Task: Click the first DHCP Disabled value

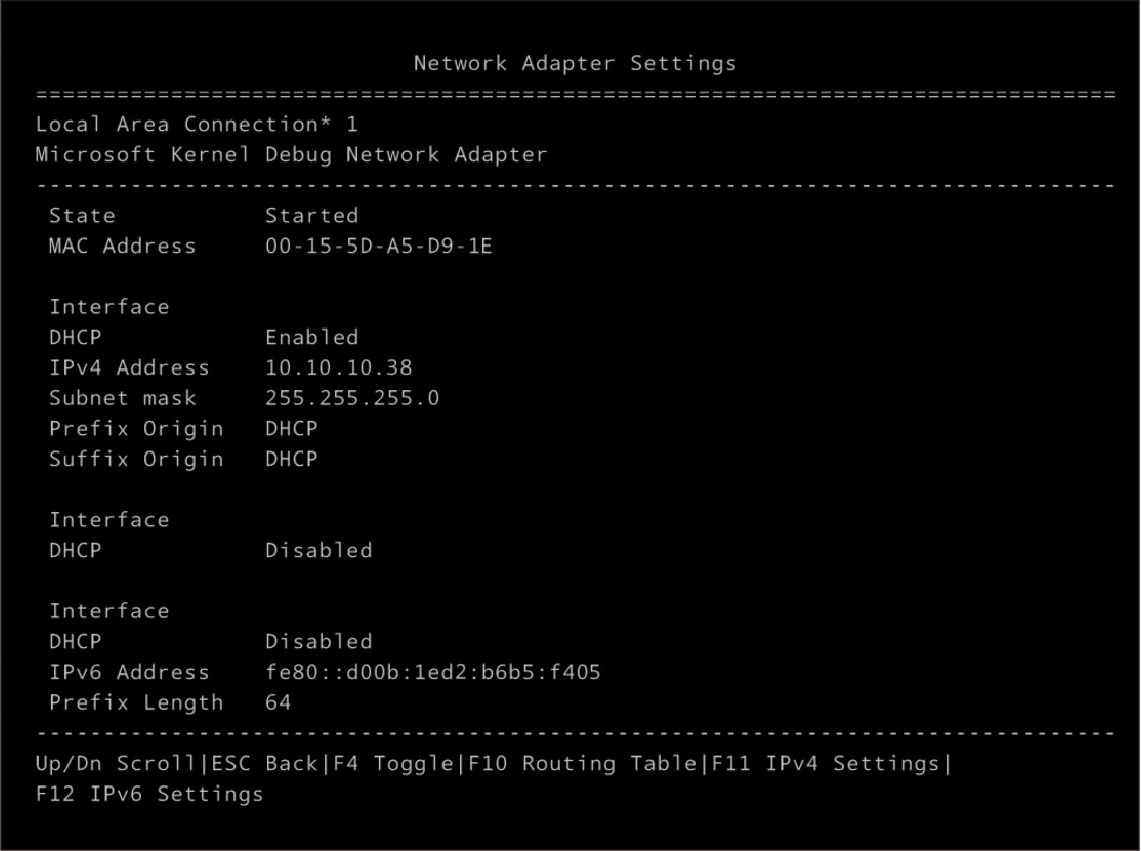Action: coord(319,550)
